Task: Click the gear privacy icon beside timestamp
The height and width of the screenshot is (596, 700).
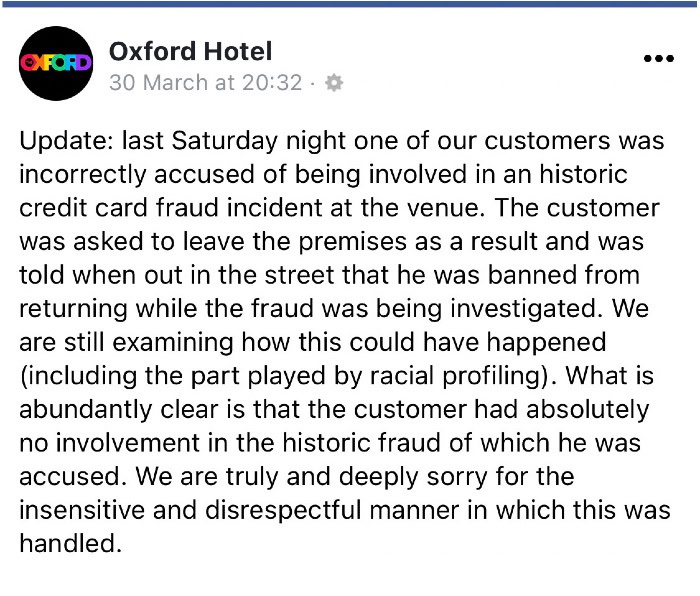Action: (334, 83)
